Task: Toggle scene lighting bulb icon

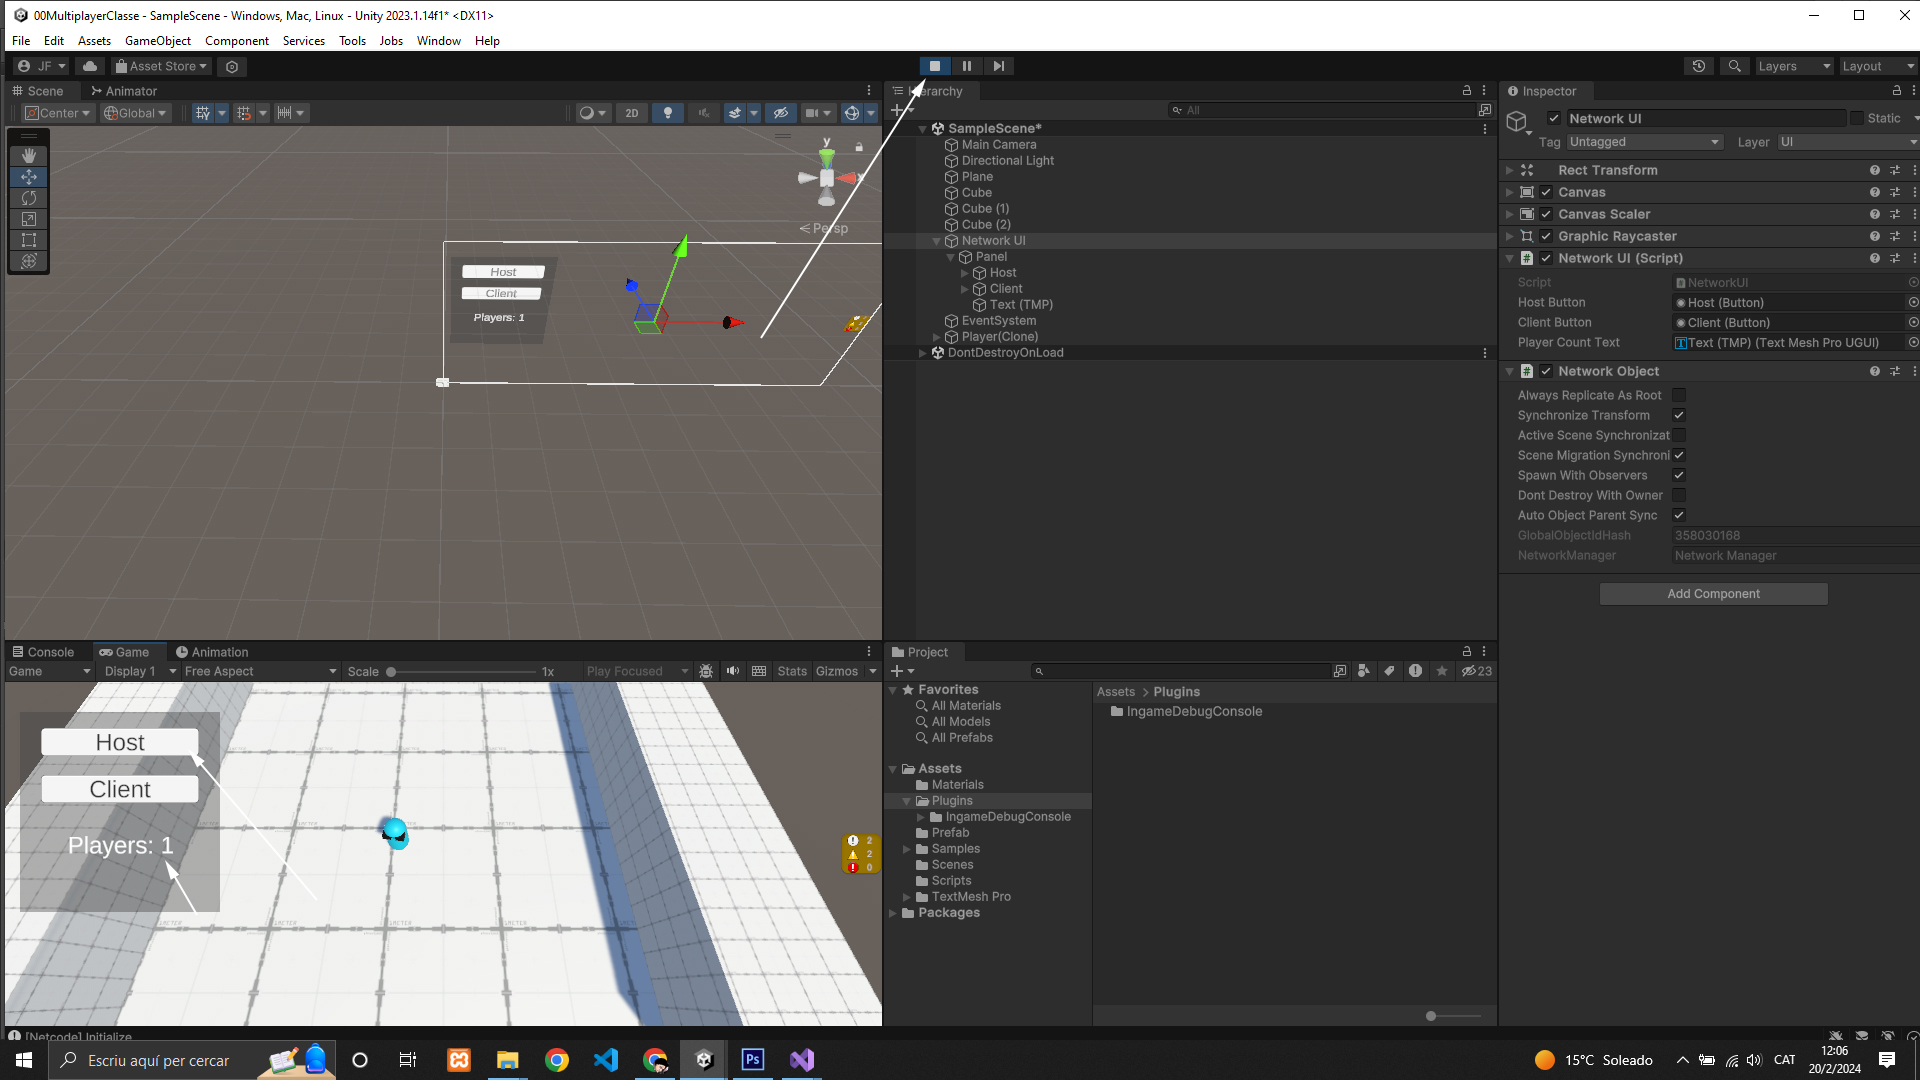Action: (x=668, y=113)
